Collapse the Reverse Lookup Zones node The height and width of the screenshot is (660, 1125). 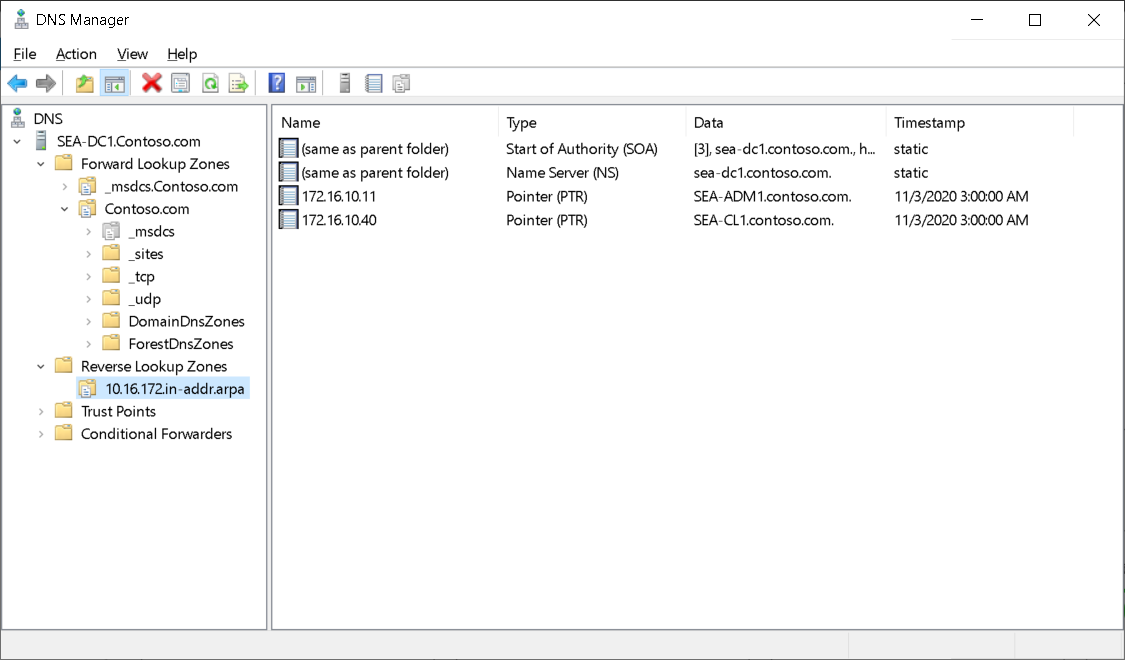tap(41, 367)
